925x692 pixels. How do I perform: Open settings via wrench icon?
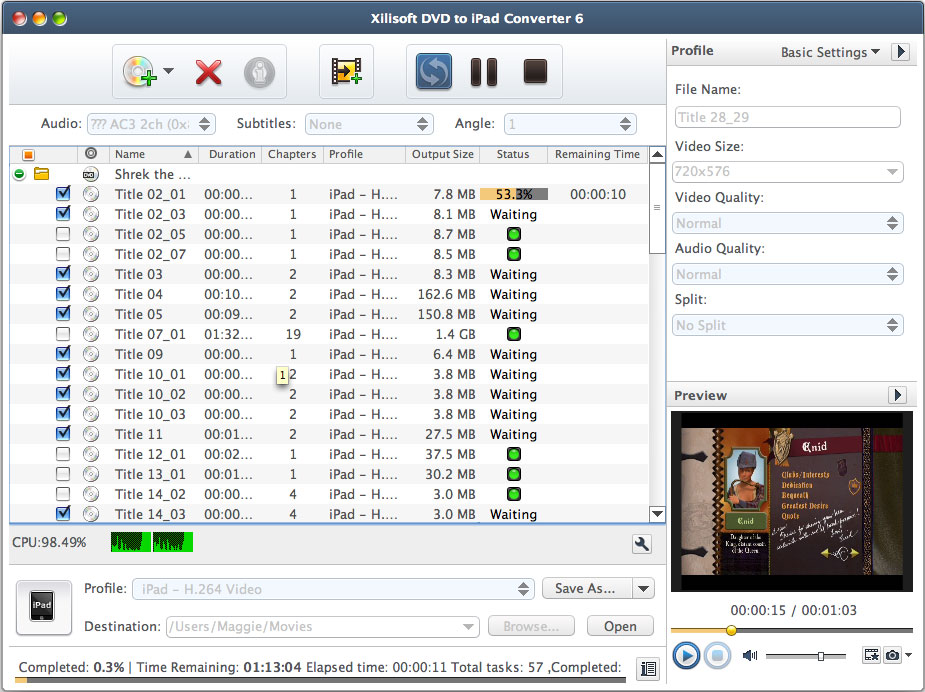point(642,544)
